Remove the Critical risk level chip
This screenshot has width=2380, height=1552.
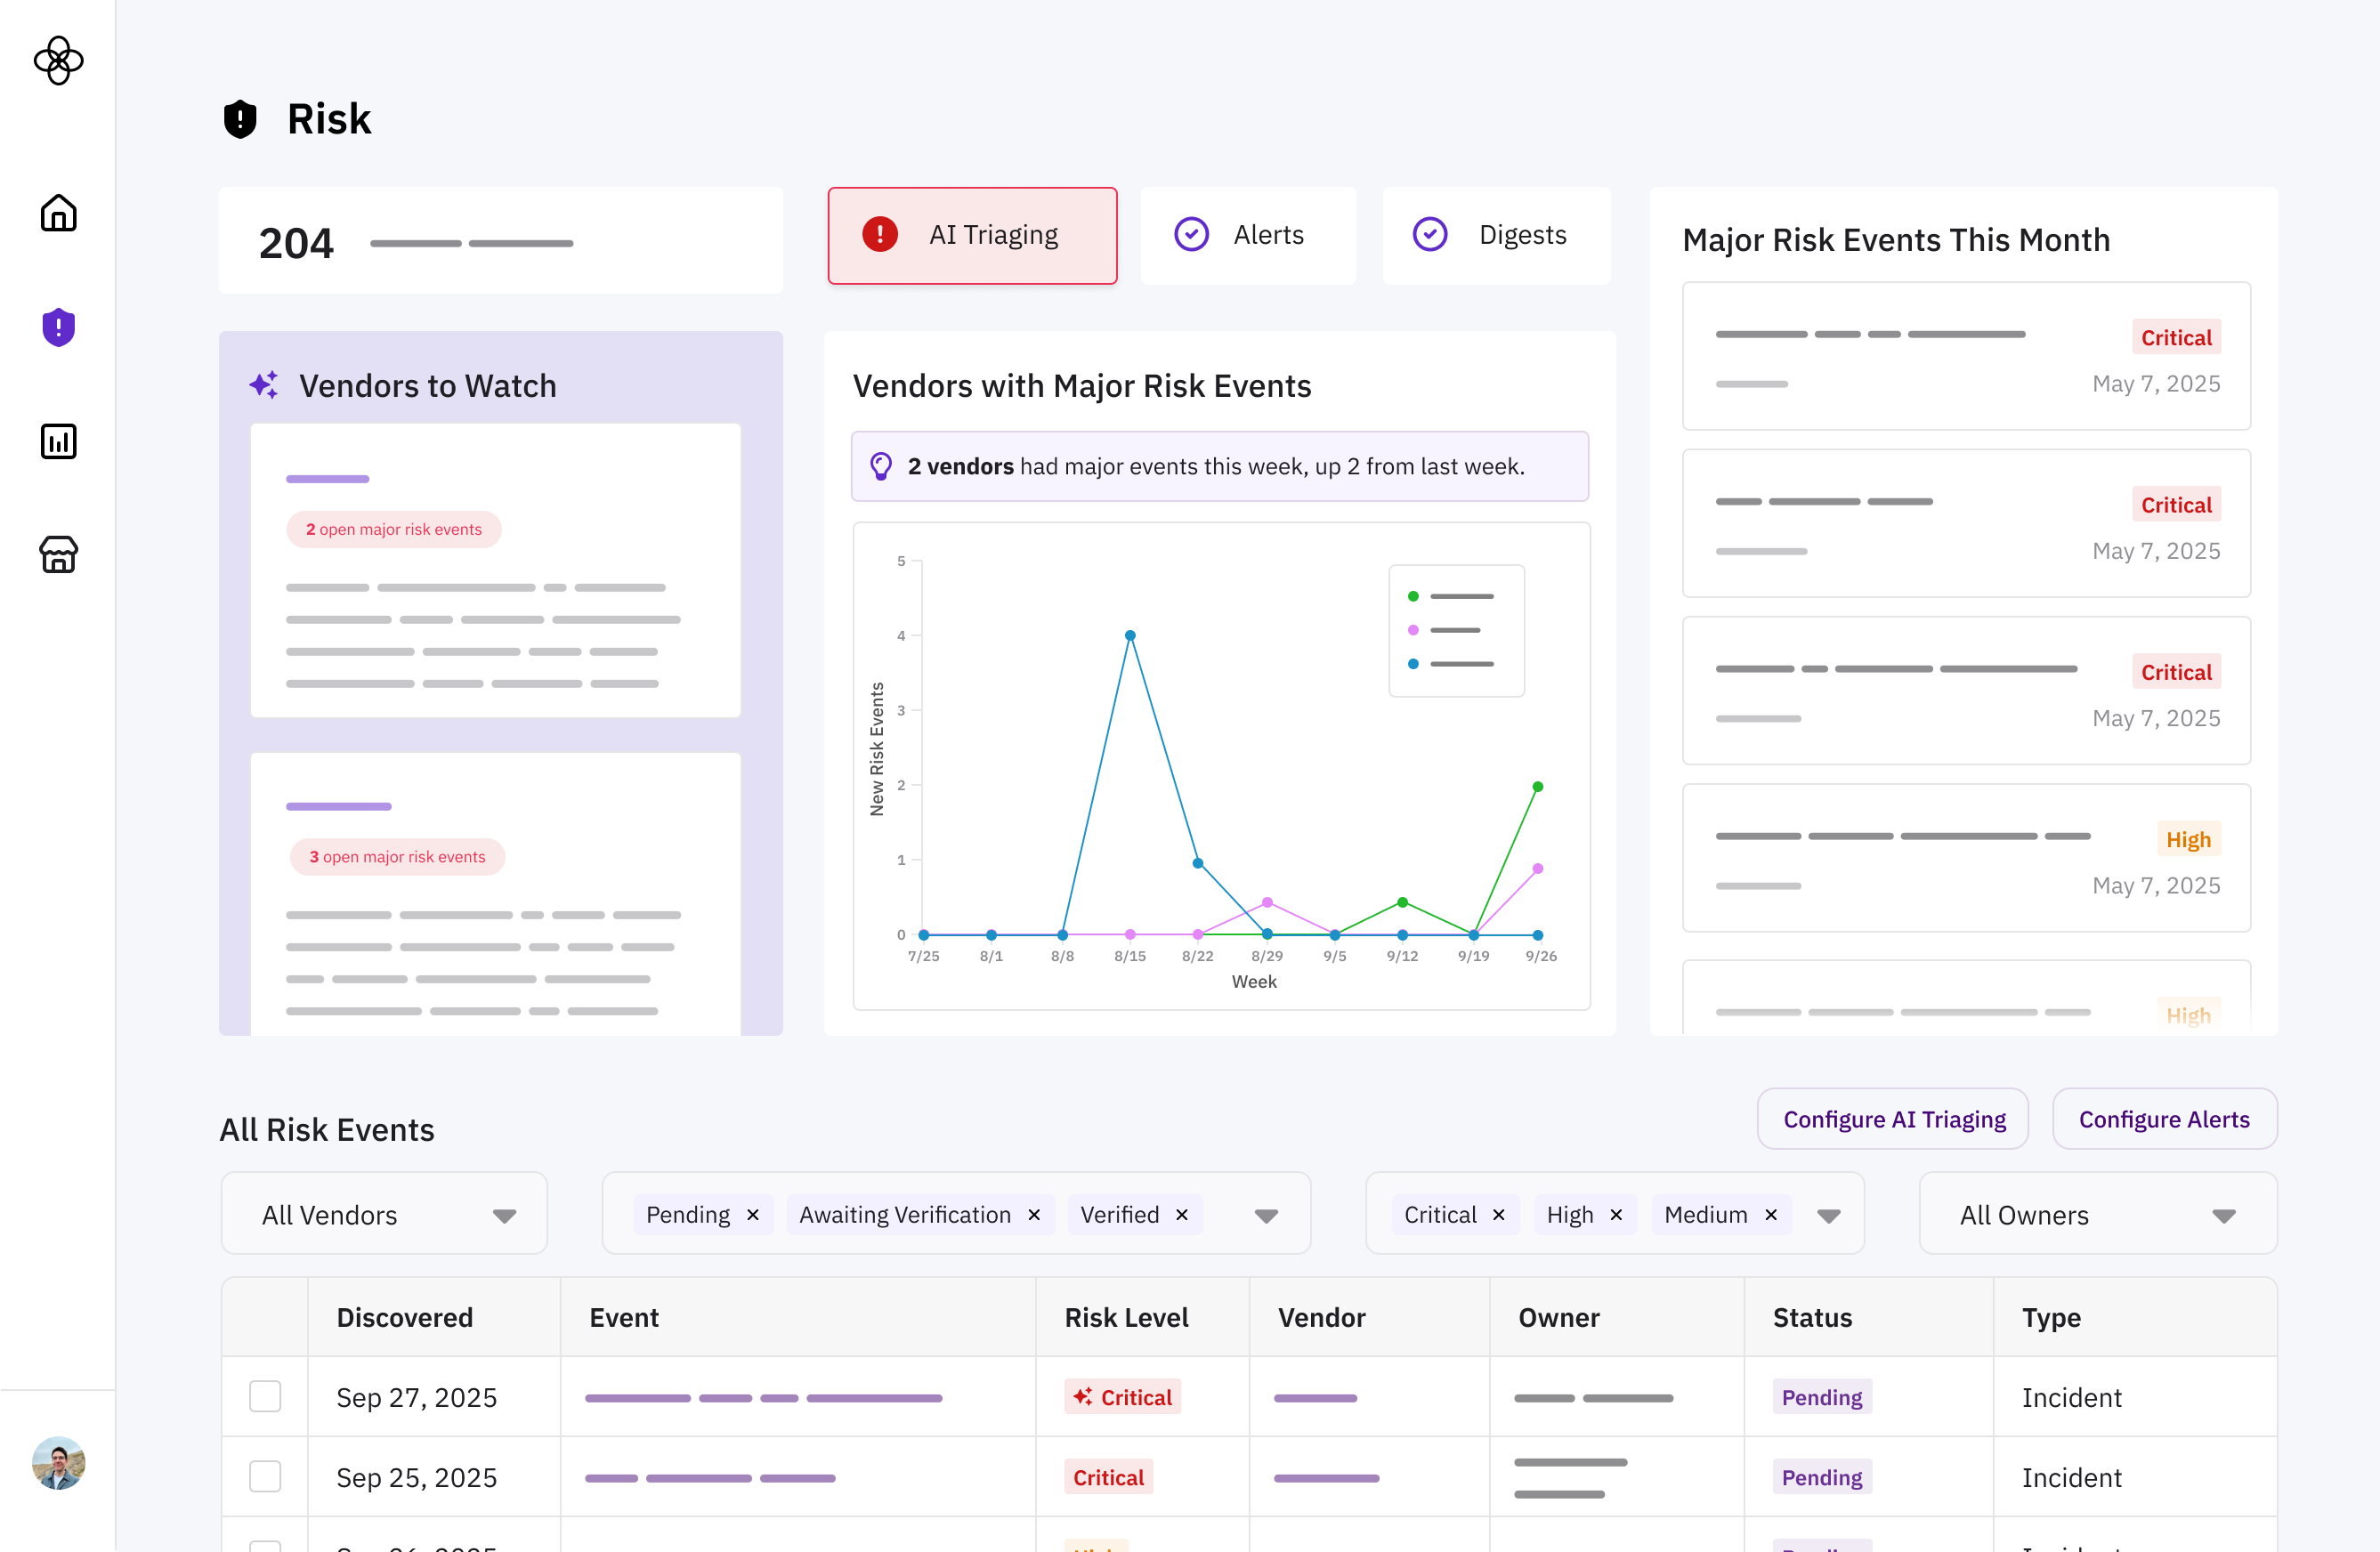1498,1214
